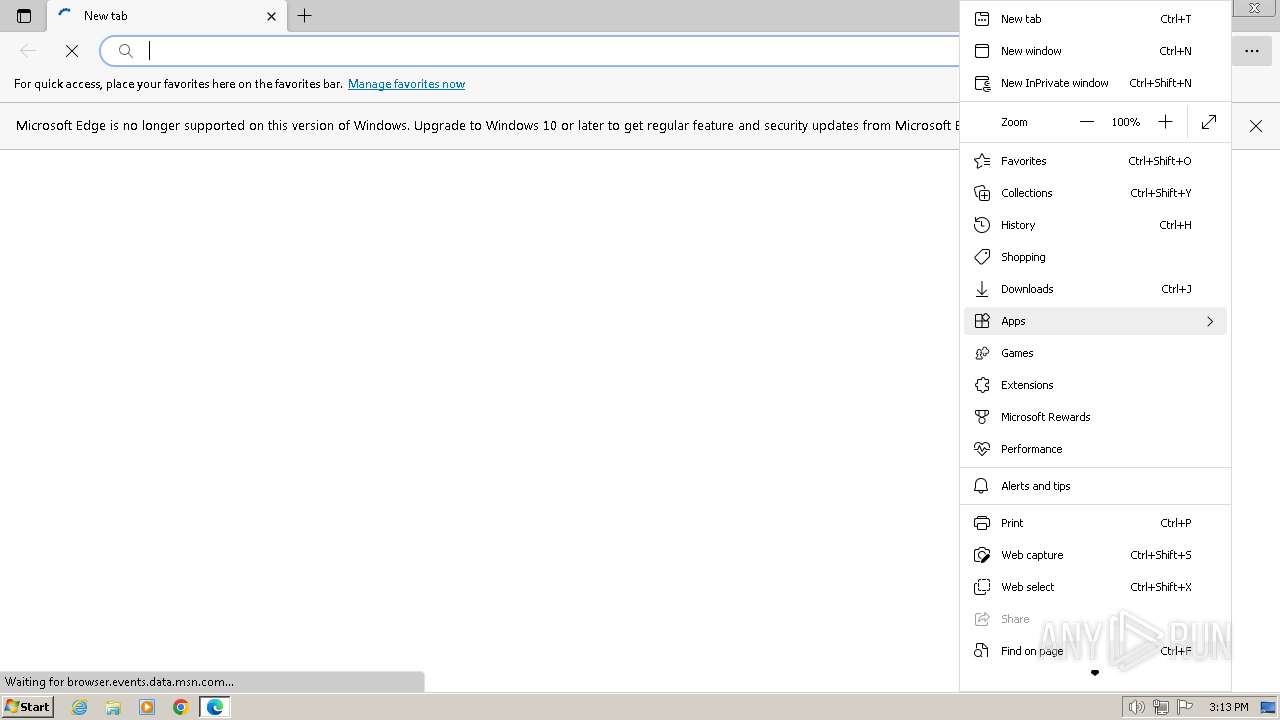Decrease zoom with the minus button
Image resolution: width=1280 pixels, height=720 pixels.
pos(1087,122)
